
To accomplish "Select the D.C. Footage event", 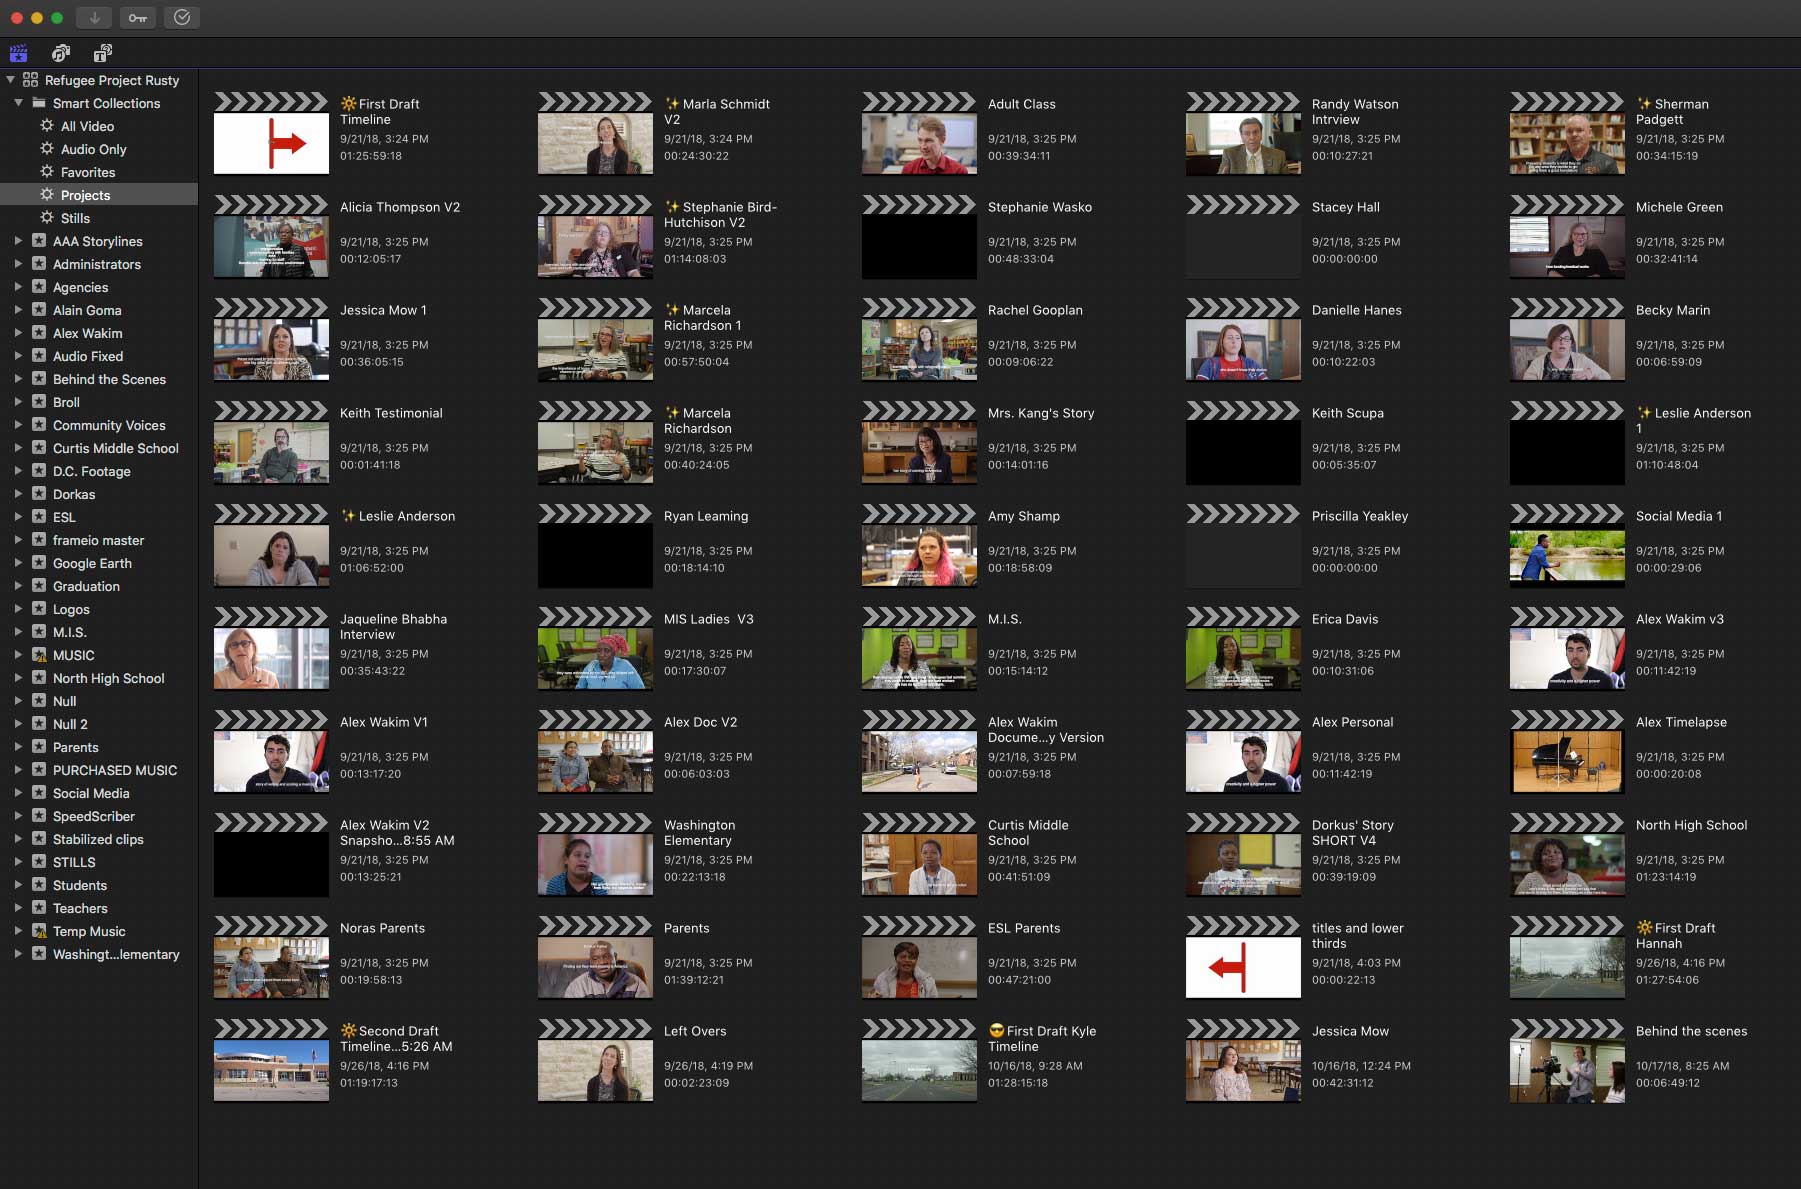I will pyautogui.click(x=99, y=471).
